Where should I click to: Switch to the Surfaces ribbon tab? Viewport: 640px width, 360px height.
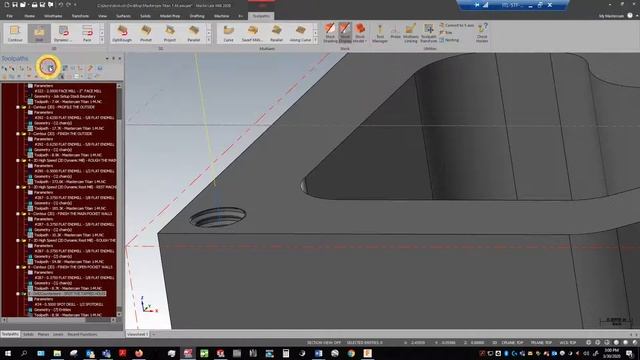[x=123, y=16]
